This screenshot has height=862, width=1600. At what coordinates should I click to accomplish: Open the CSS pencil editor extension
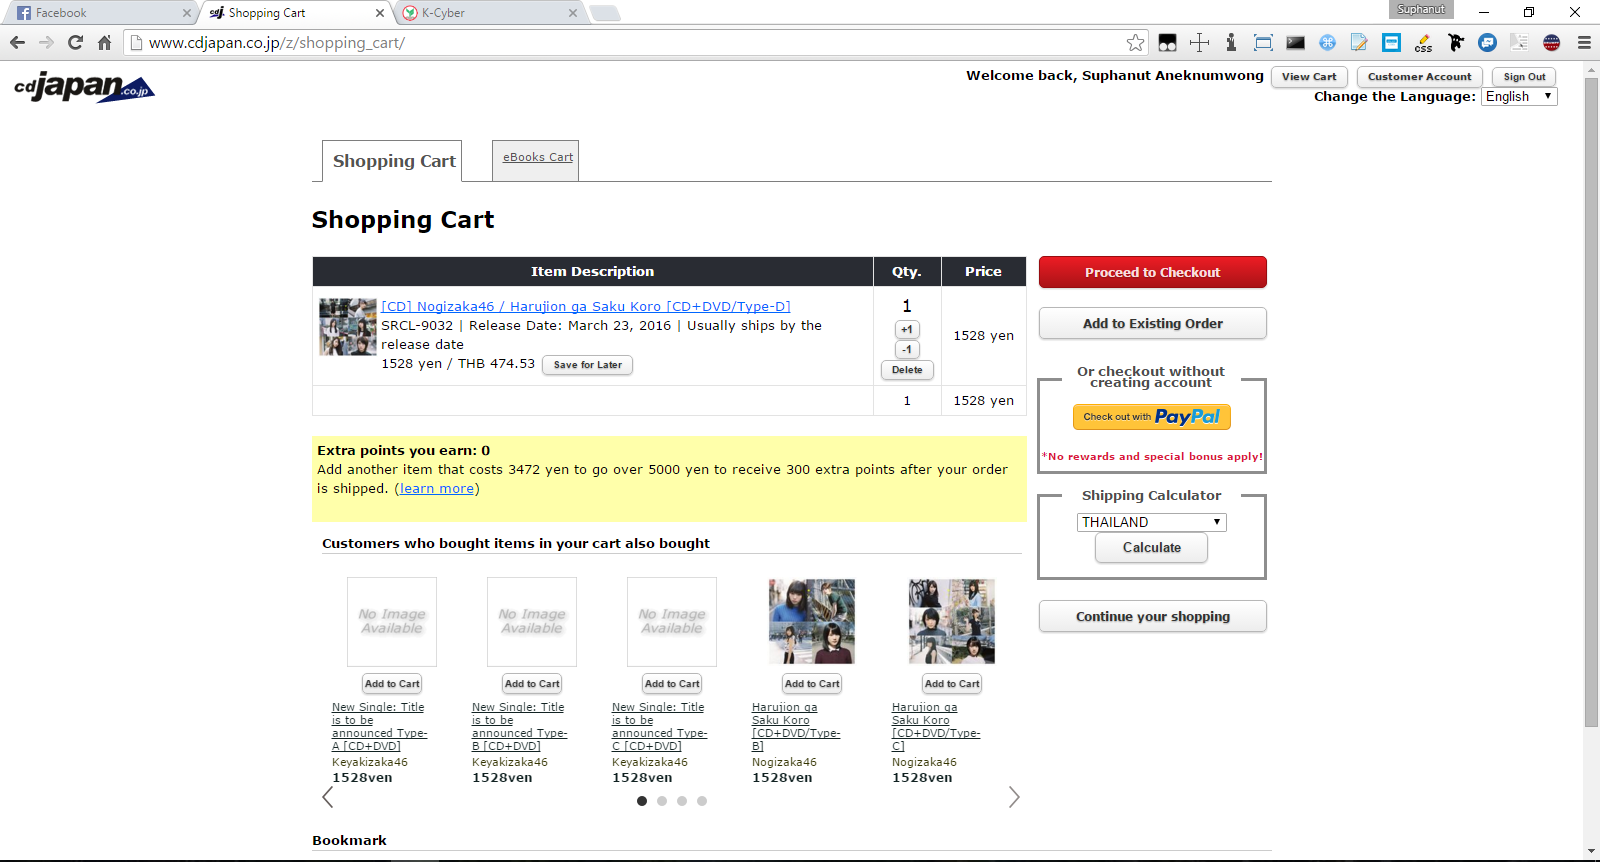[1423, 42]
